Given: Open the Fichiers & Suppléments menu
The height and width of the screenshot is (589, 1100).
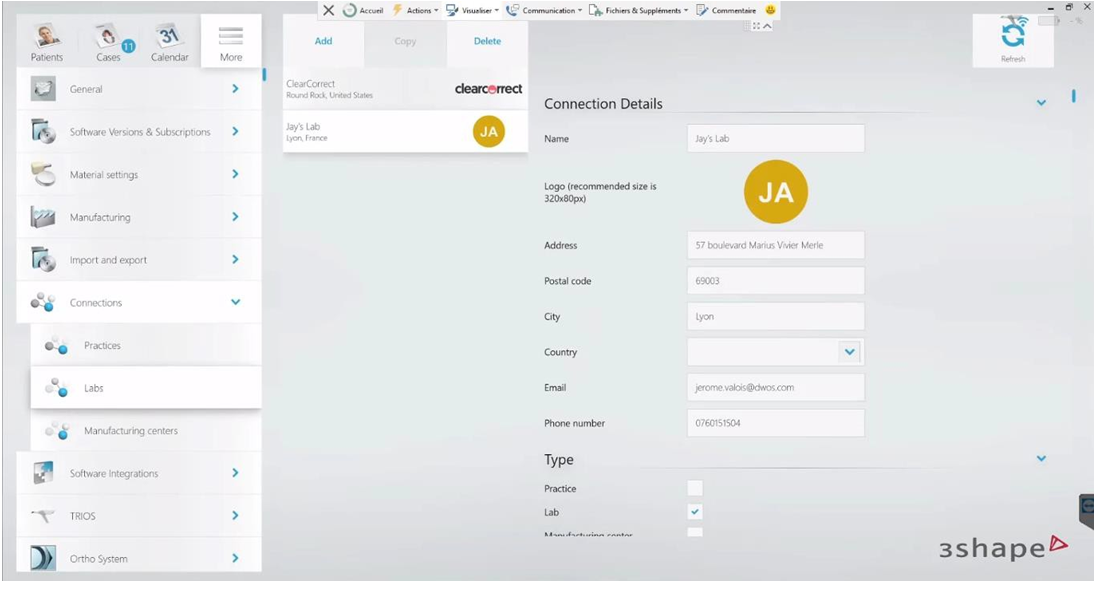Looking at the screenshot, I should 638,11.
